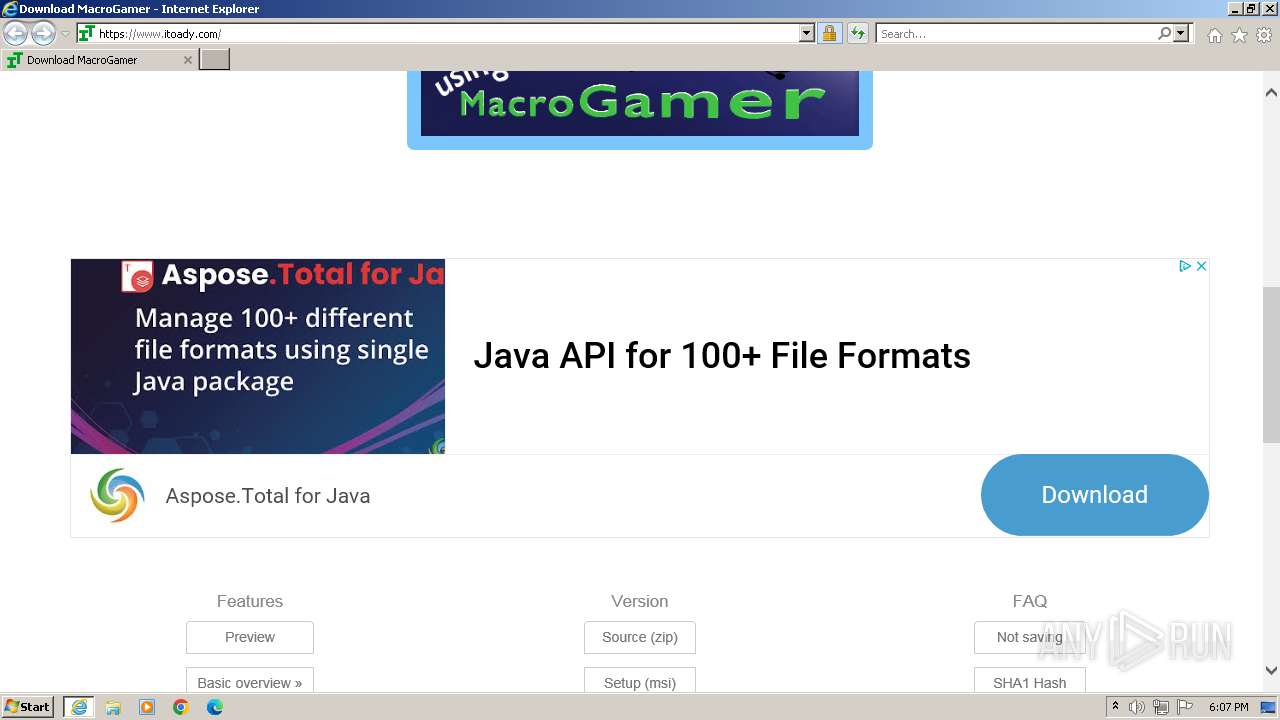Click the browser Forward arrow button

point(43,34)
